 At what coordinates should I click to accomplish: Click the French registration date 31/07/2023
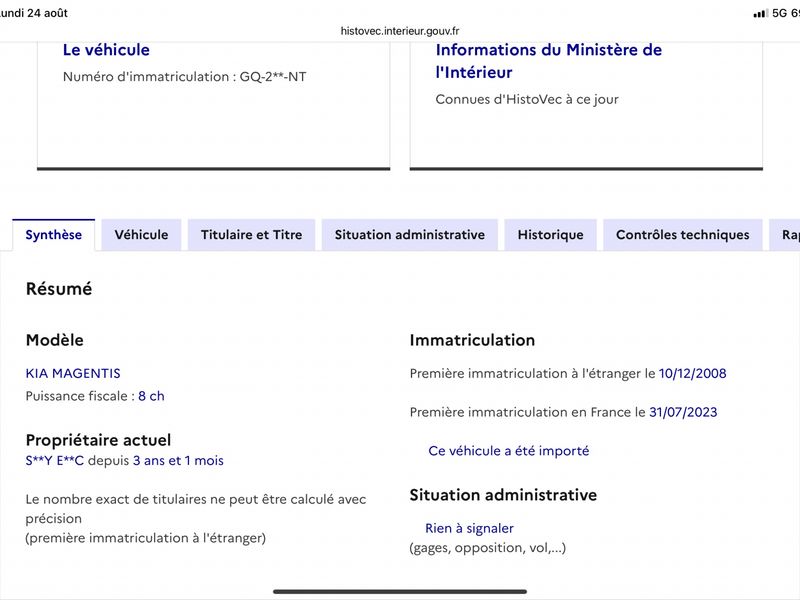click(x=683, y=412)
